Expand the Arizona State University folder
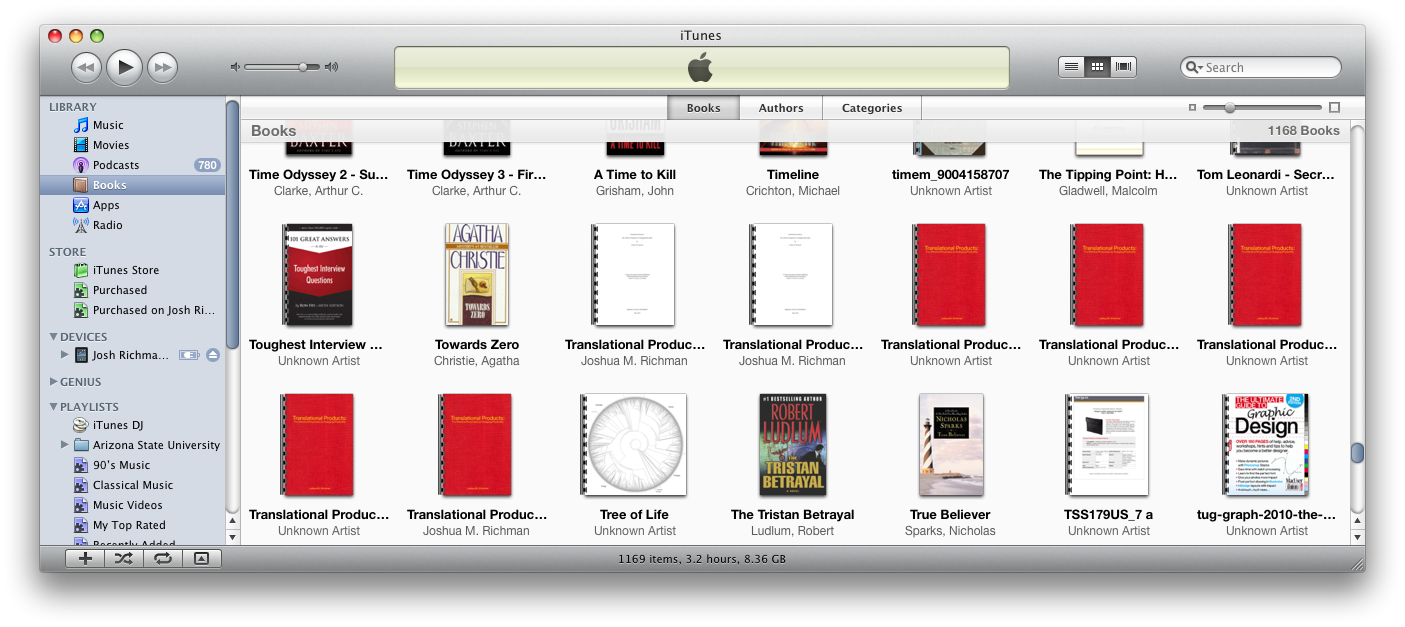This screenshot has height=627, width=1405. (65, 445)
